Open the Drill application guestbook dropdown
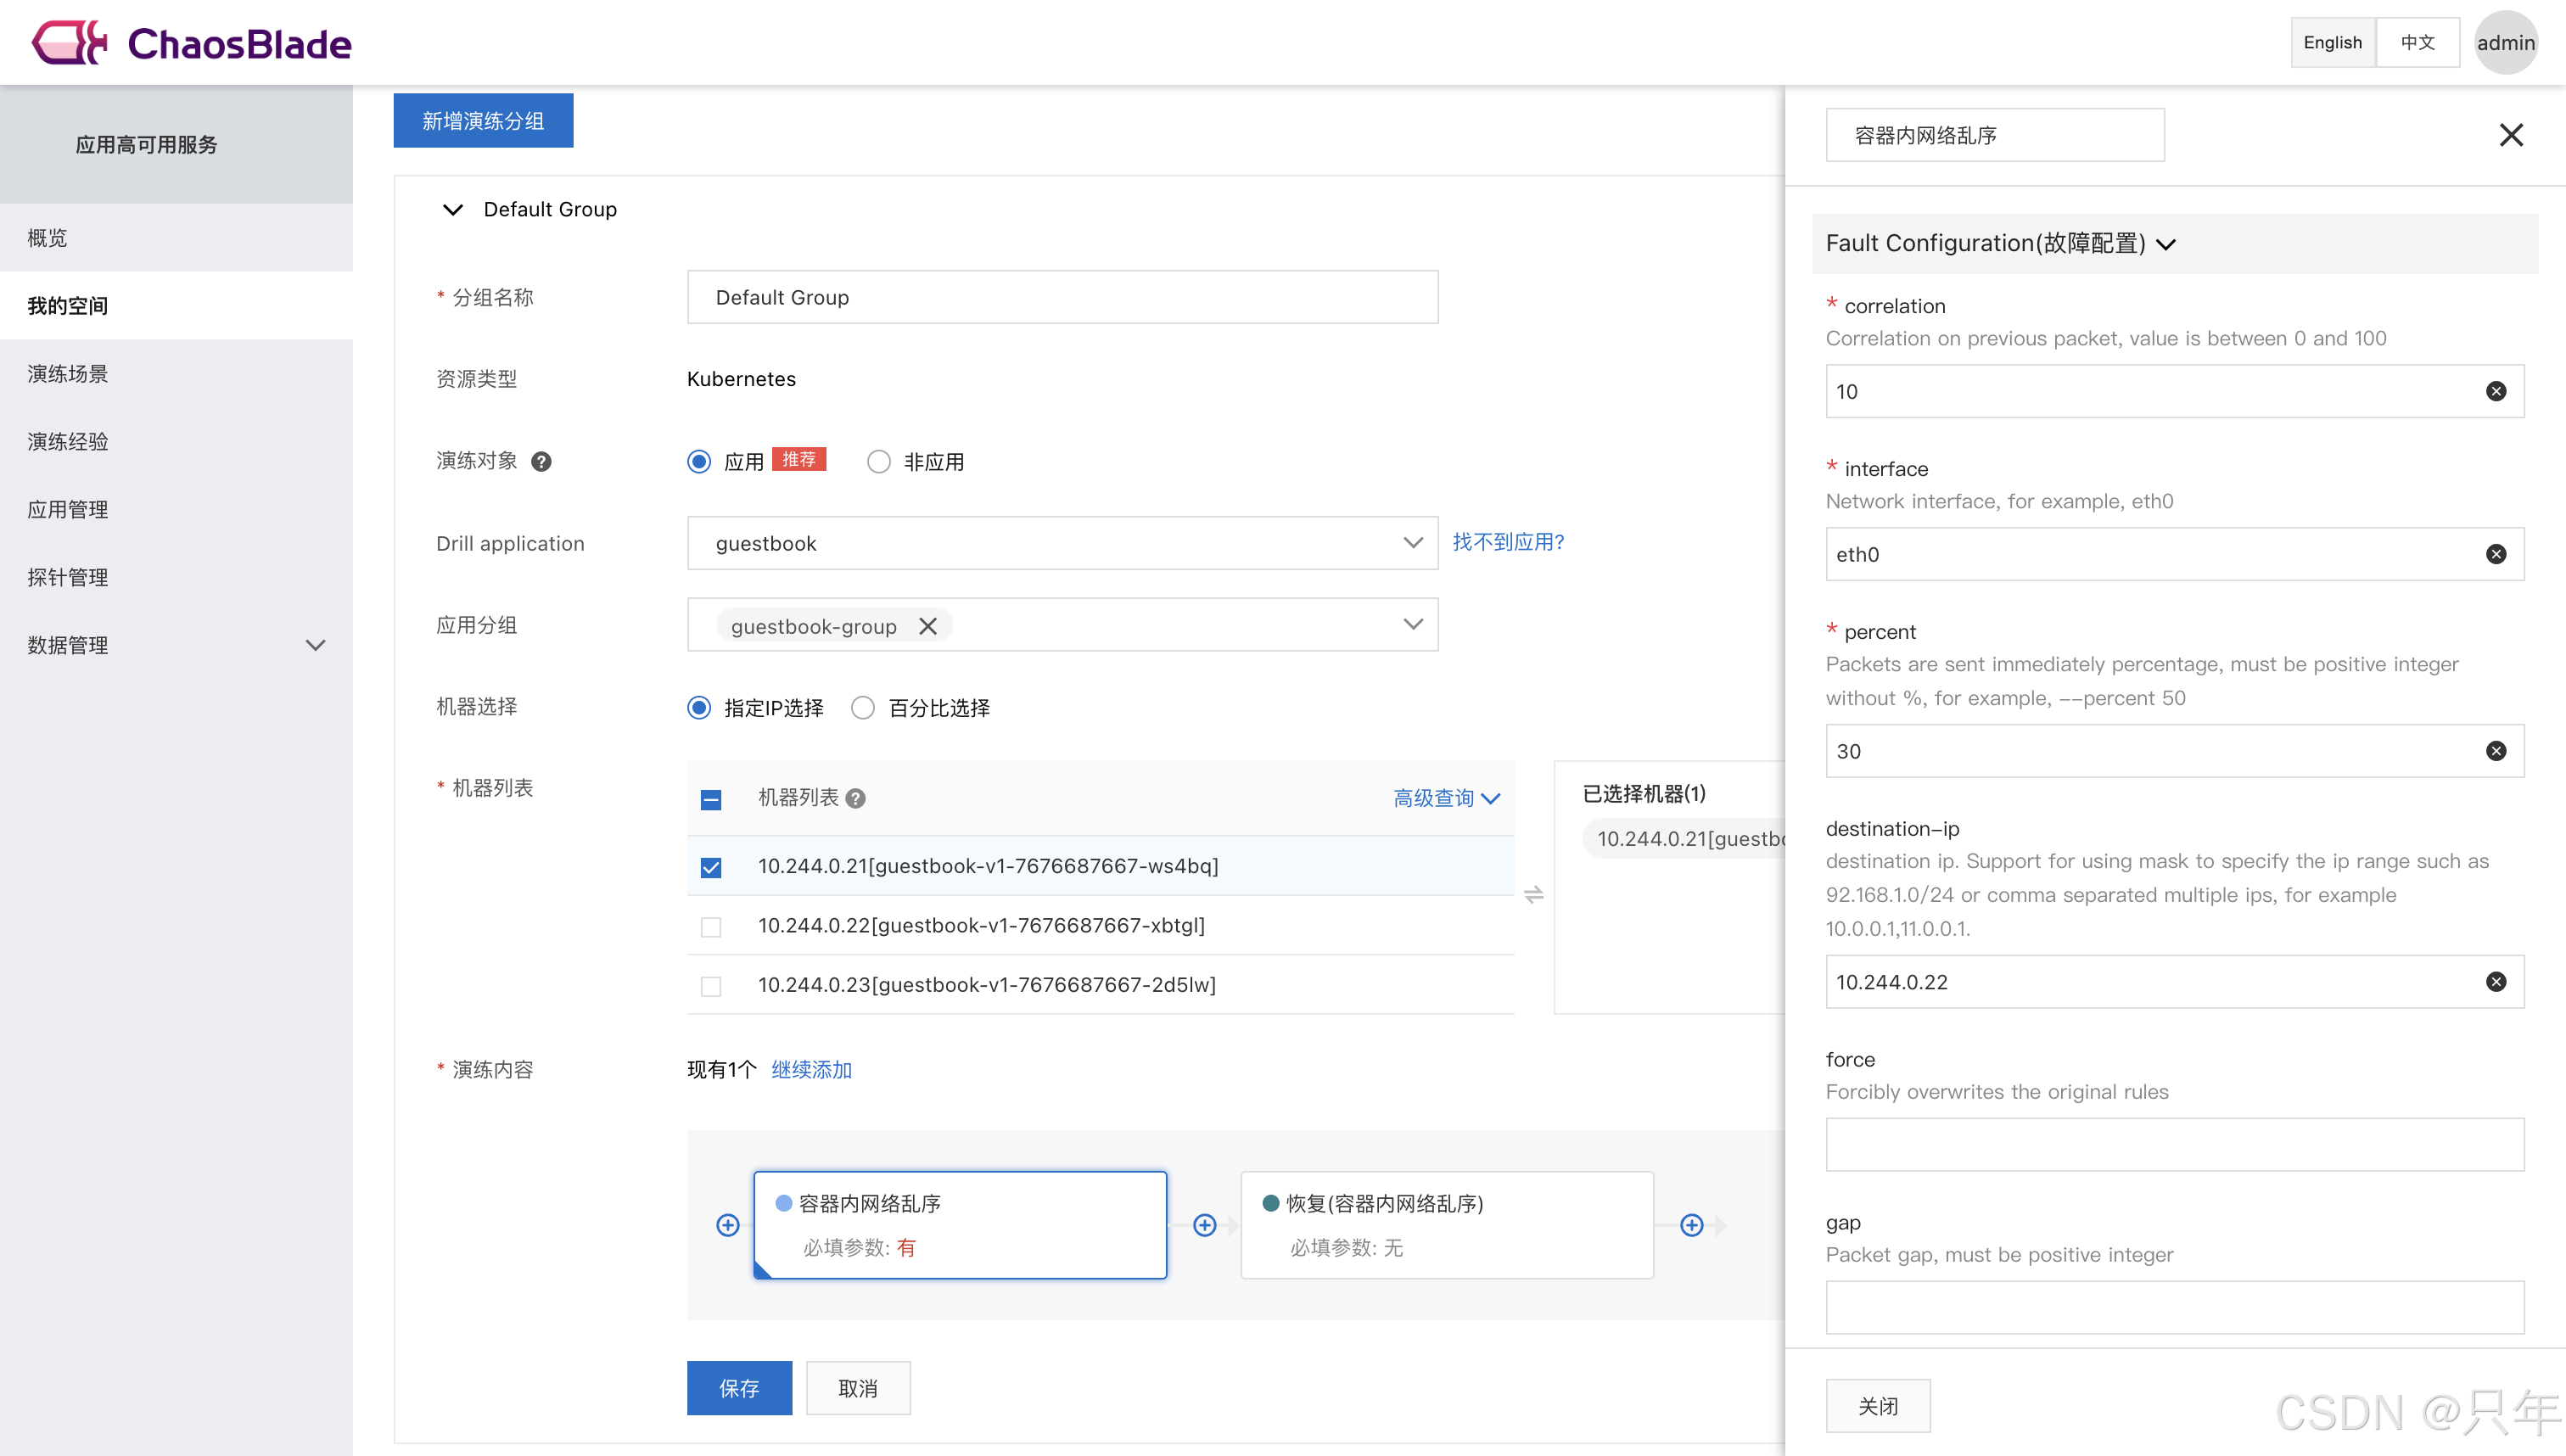 tap(1062, 543)
